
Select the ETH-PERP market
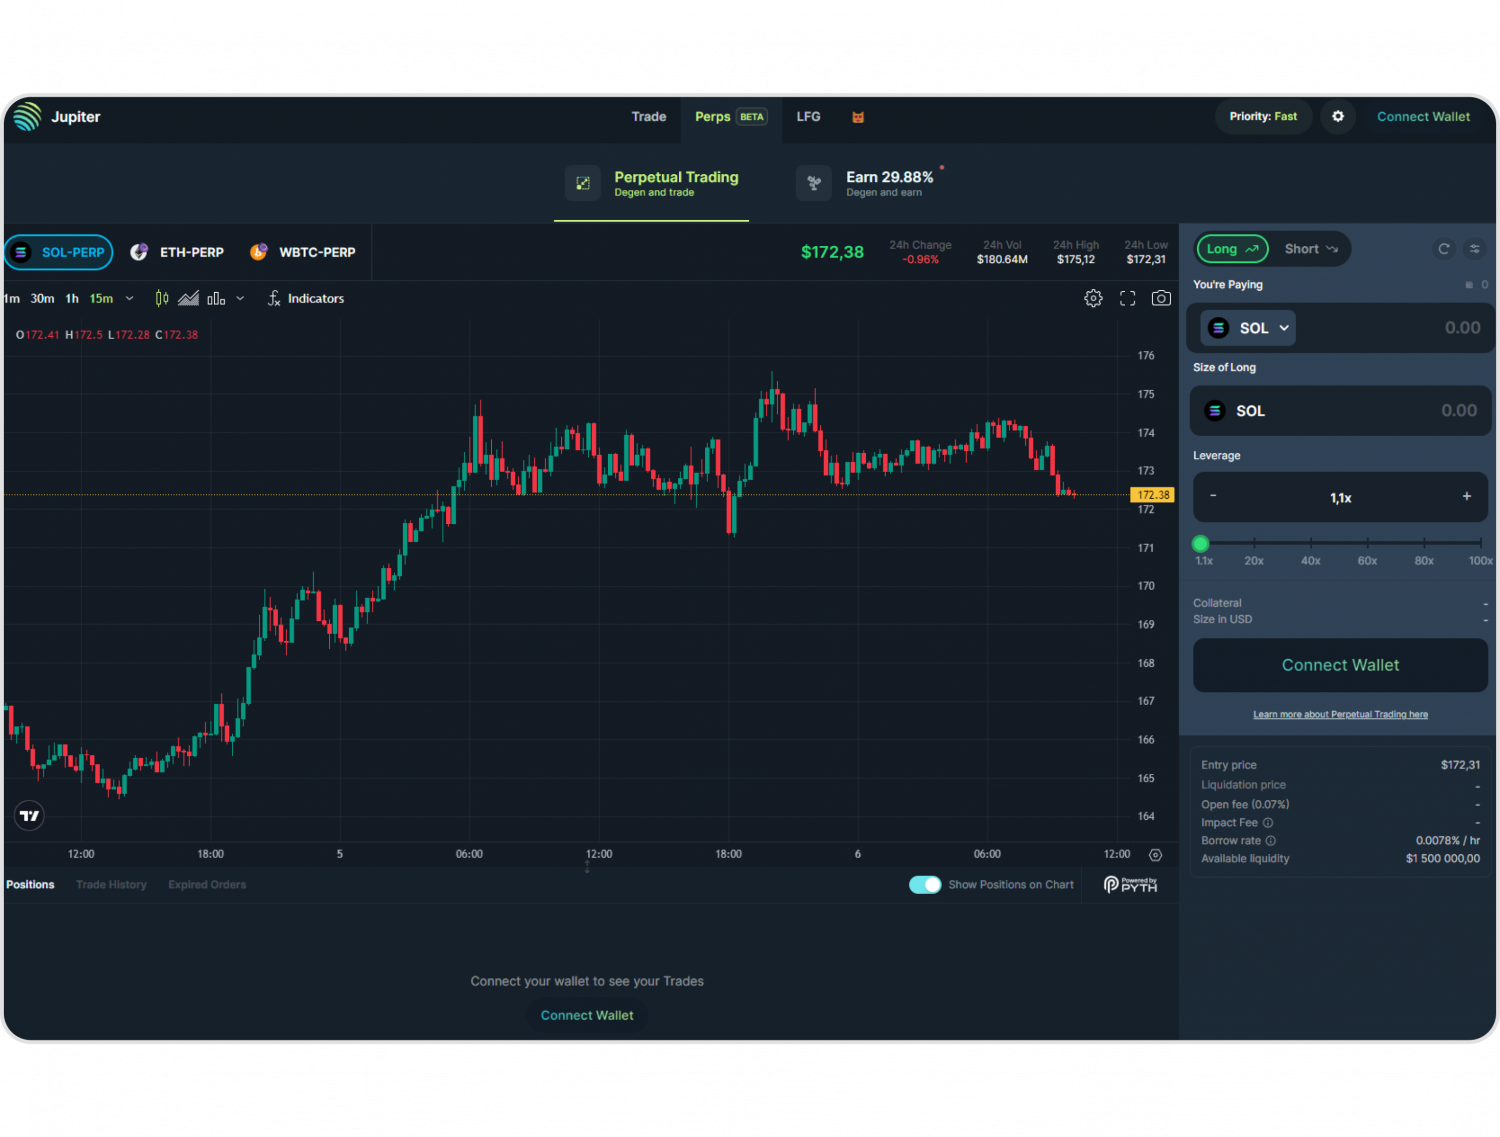tap(177, 252)
